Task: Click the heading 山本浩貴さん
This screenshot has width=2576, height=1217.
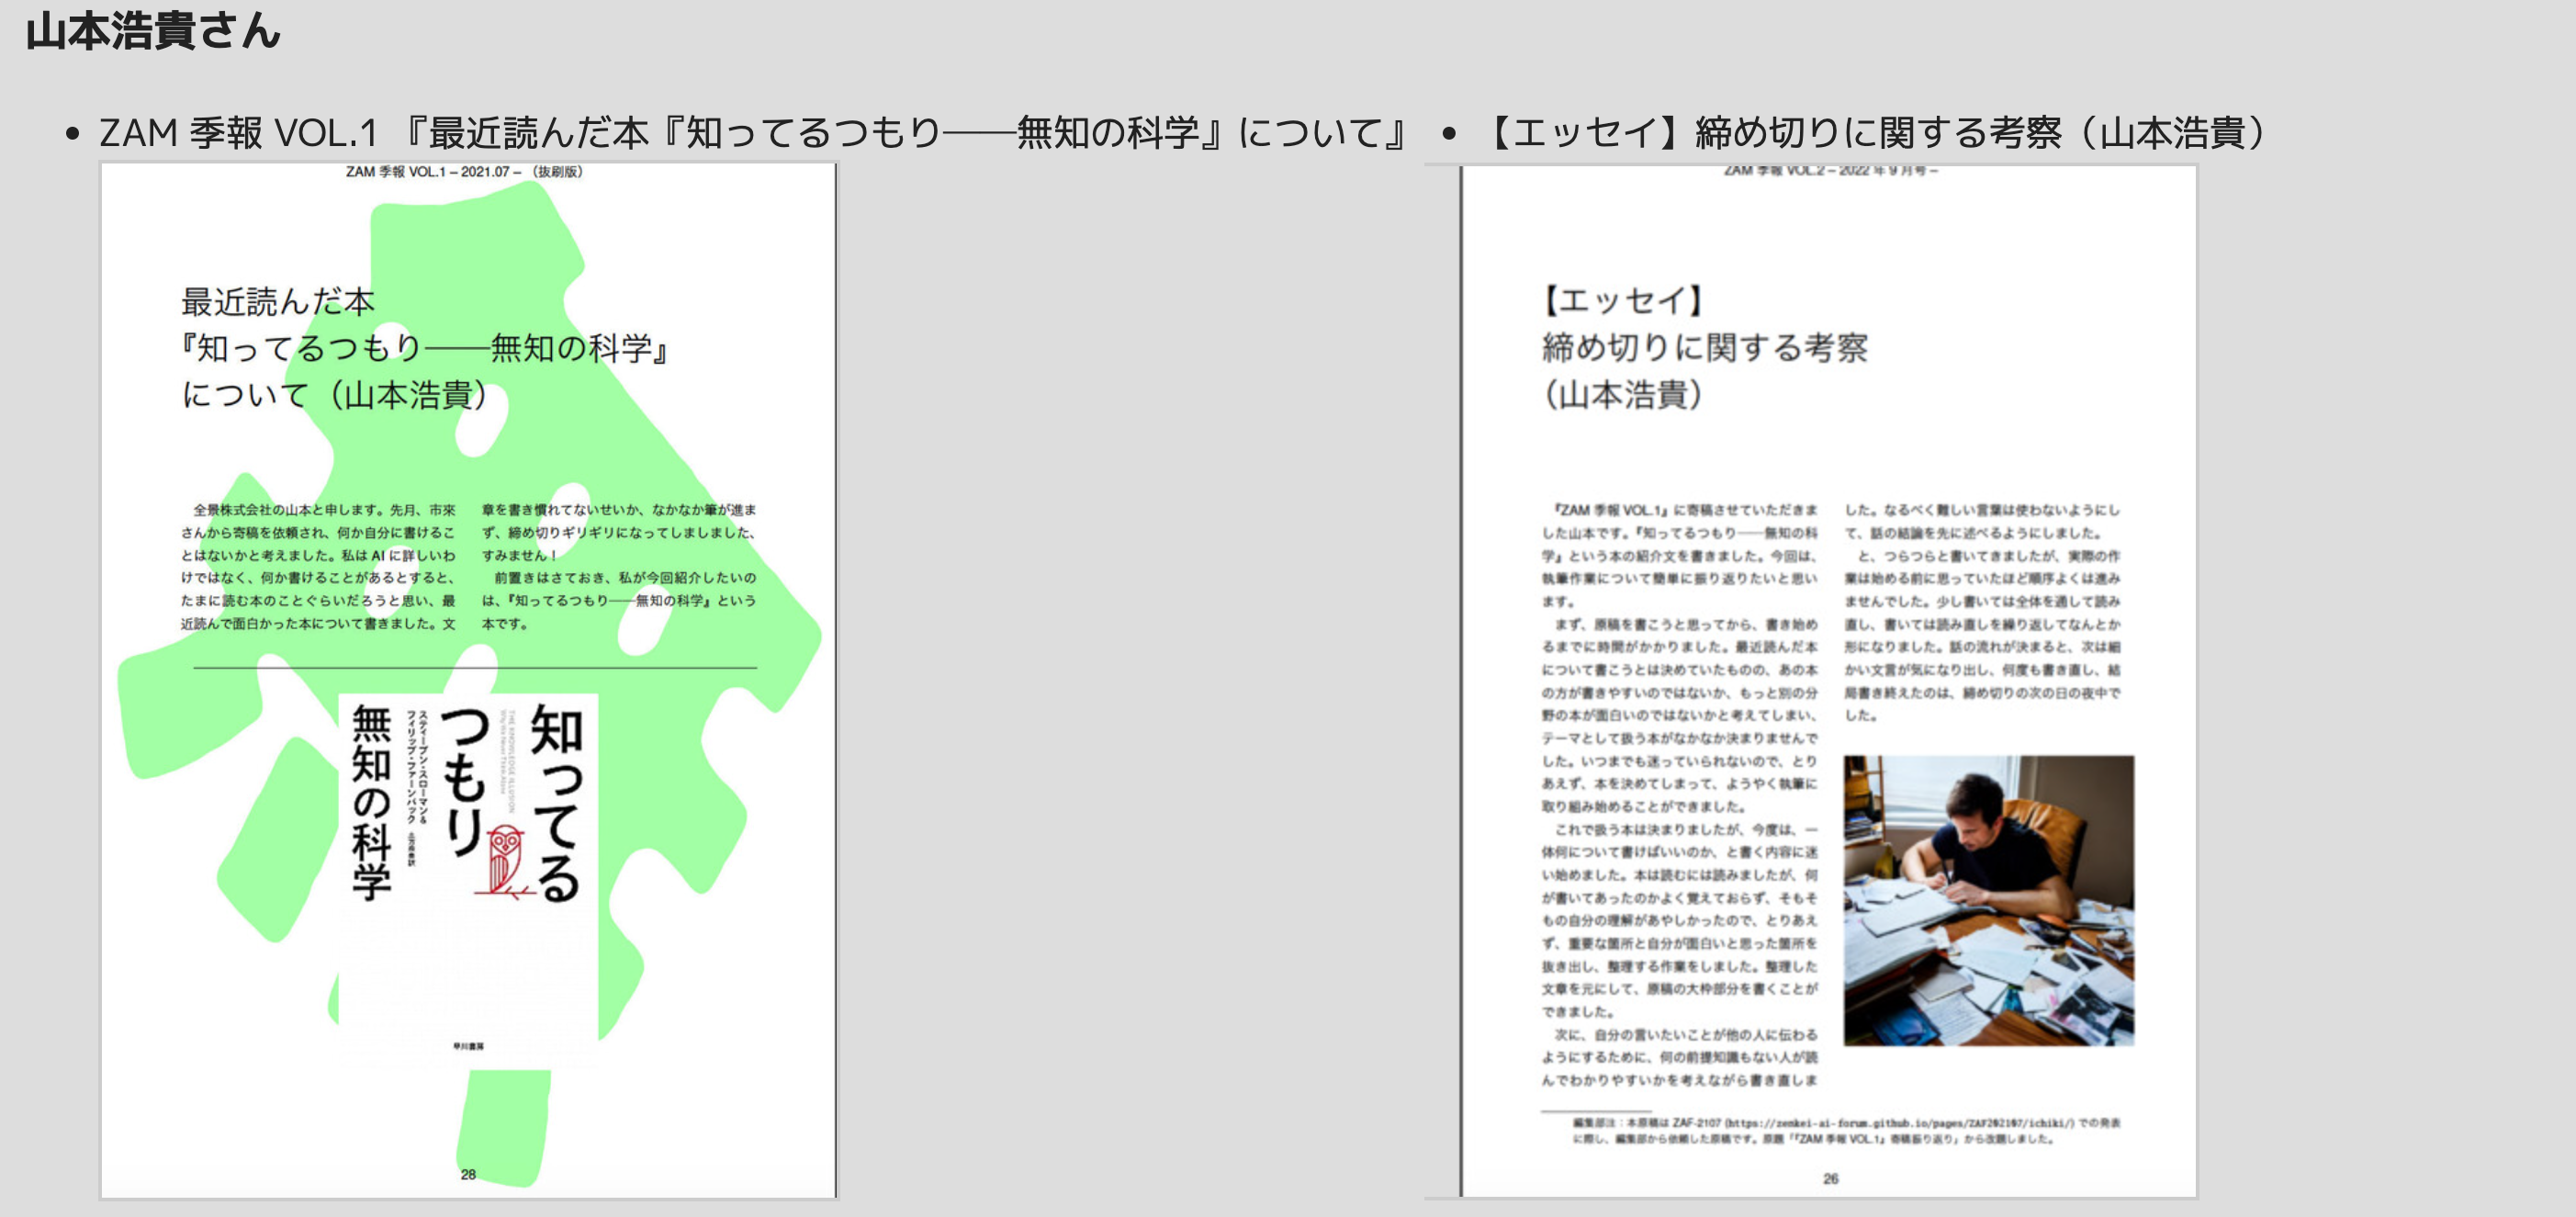Action: pos(153,31)
